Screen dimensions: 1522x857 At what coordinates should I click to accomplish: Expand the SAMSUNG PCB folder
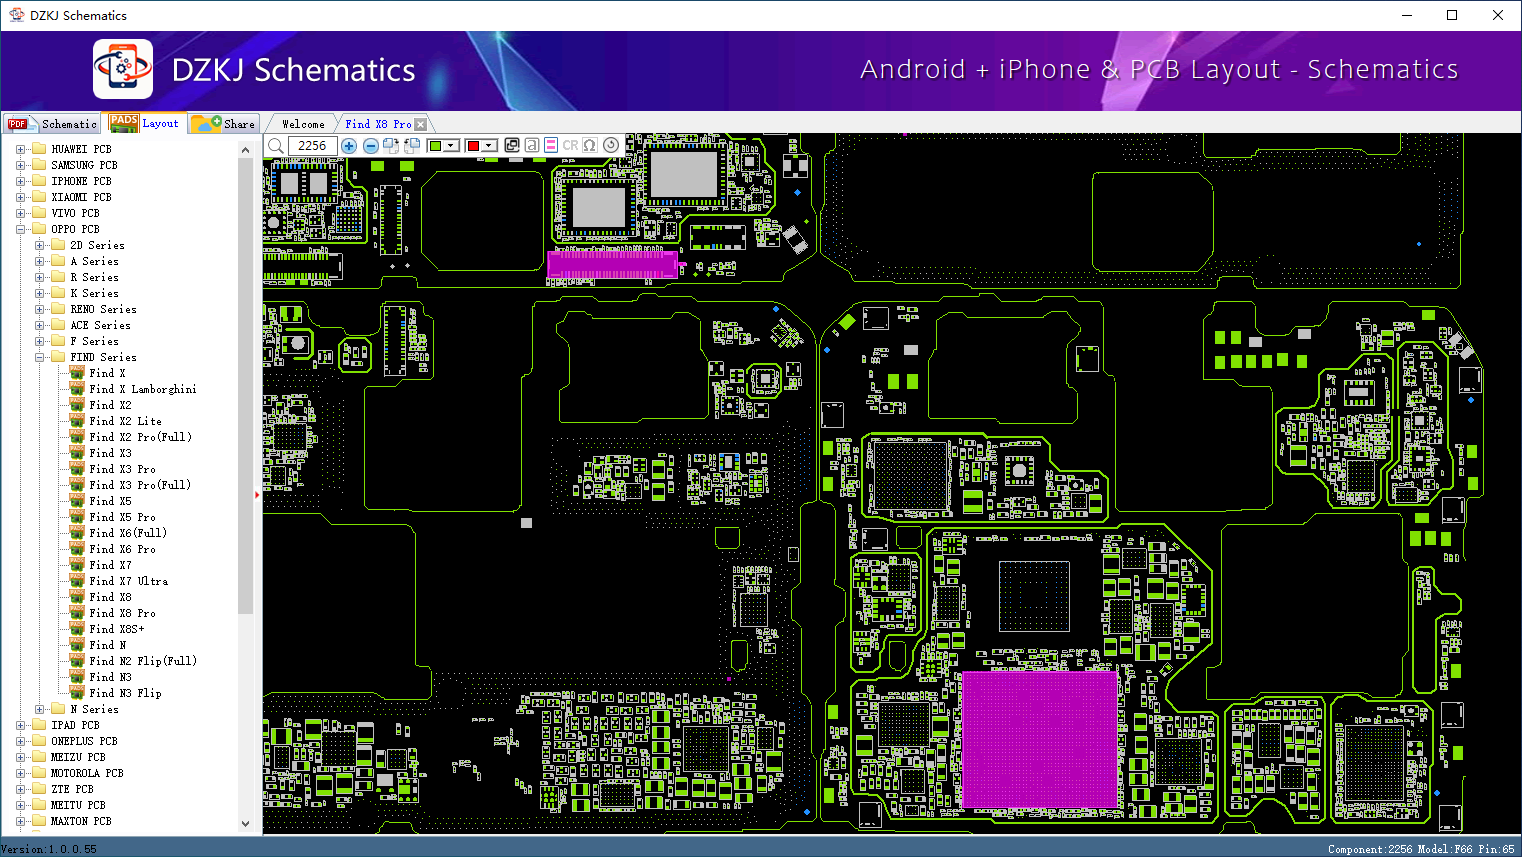tap(20, 165)
